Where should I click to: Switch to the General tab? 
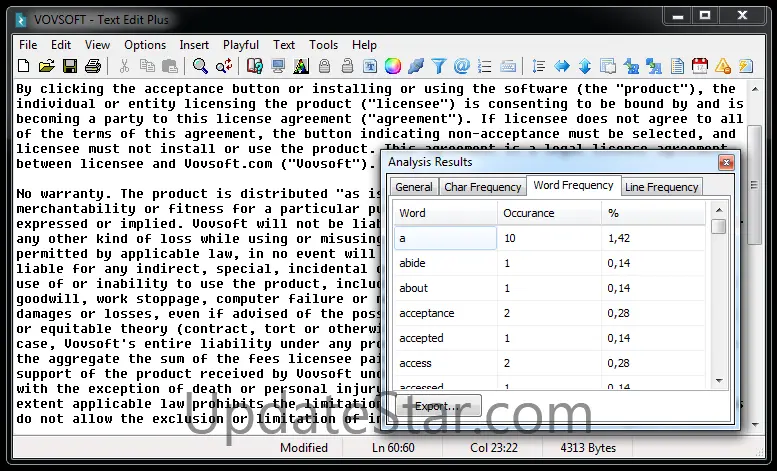[414, 187]
